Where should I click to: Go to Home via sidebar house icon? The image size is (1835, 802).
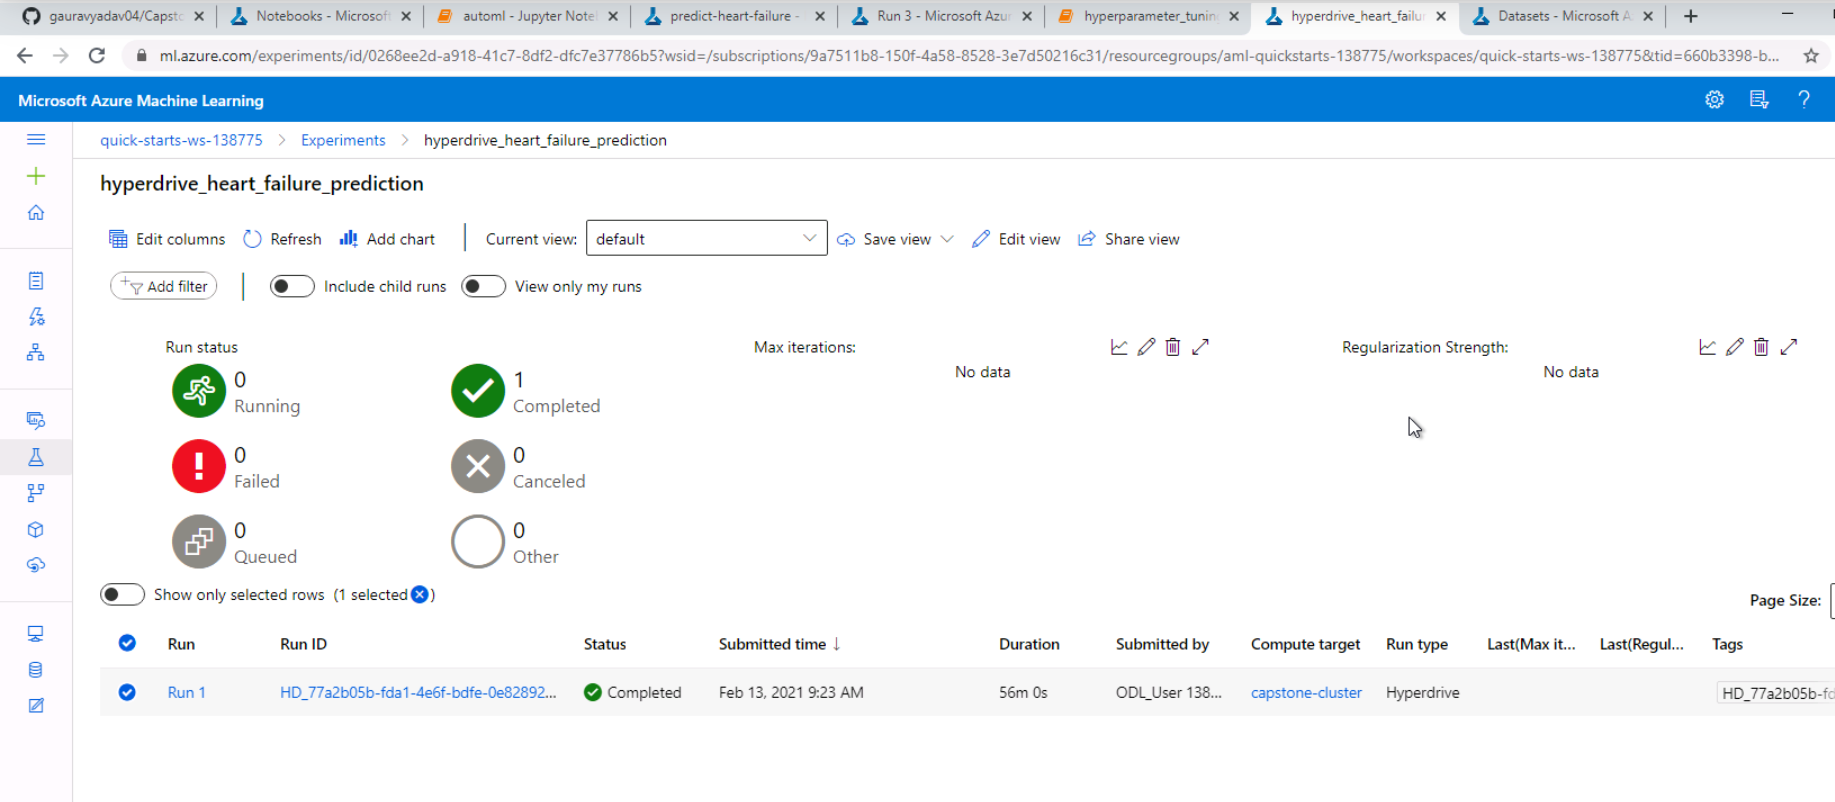(x=36, y=212)
